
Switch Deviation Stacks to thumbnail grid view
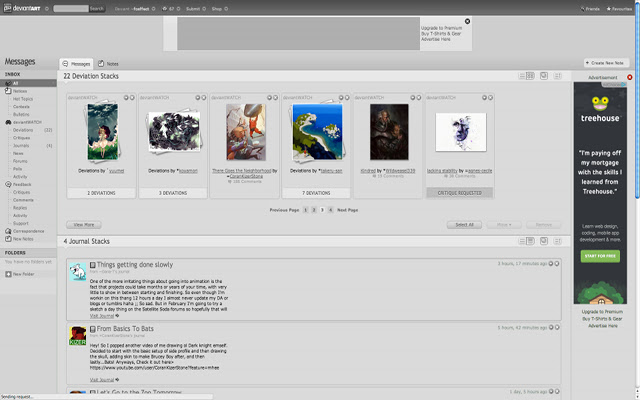point(530,76)
